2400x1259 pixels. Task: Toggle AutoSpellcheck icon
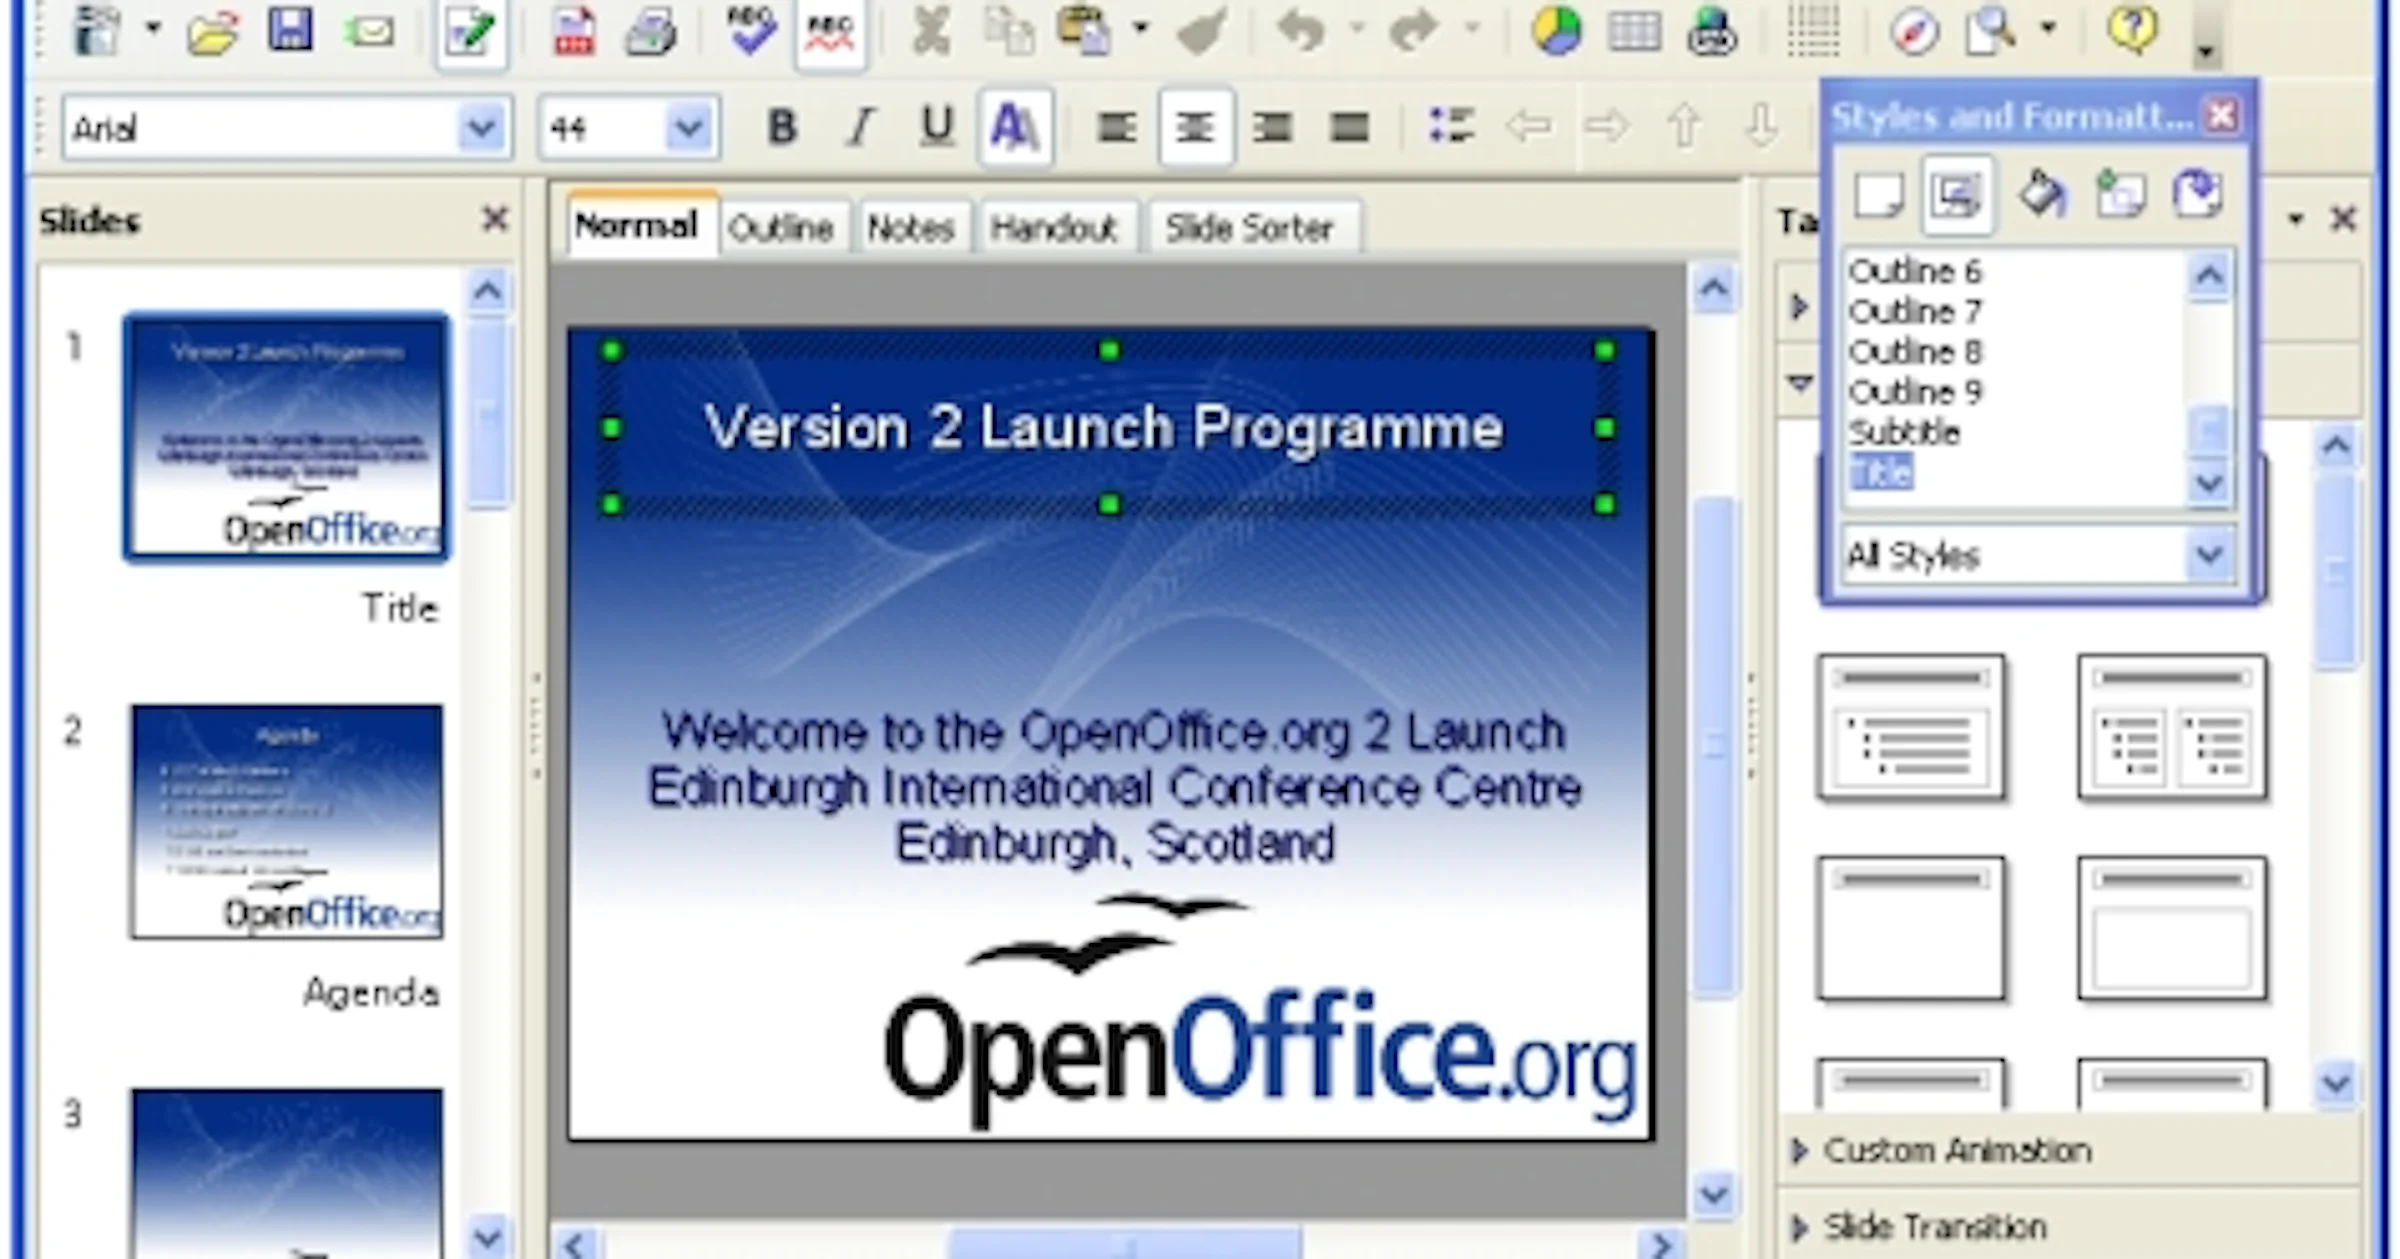click(830, 33)
